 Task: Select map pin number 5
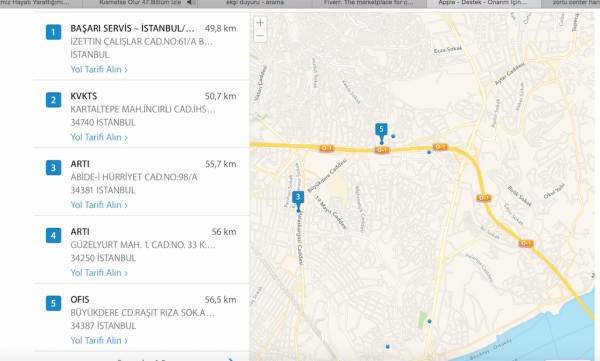pos(381,133)
